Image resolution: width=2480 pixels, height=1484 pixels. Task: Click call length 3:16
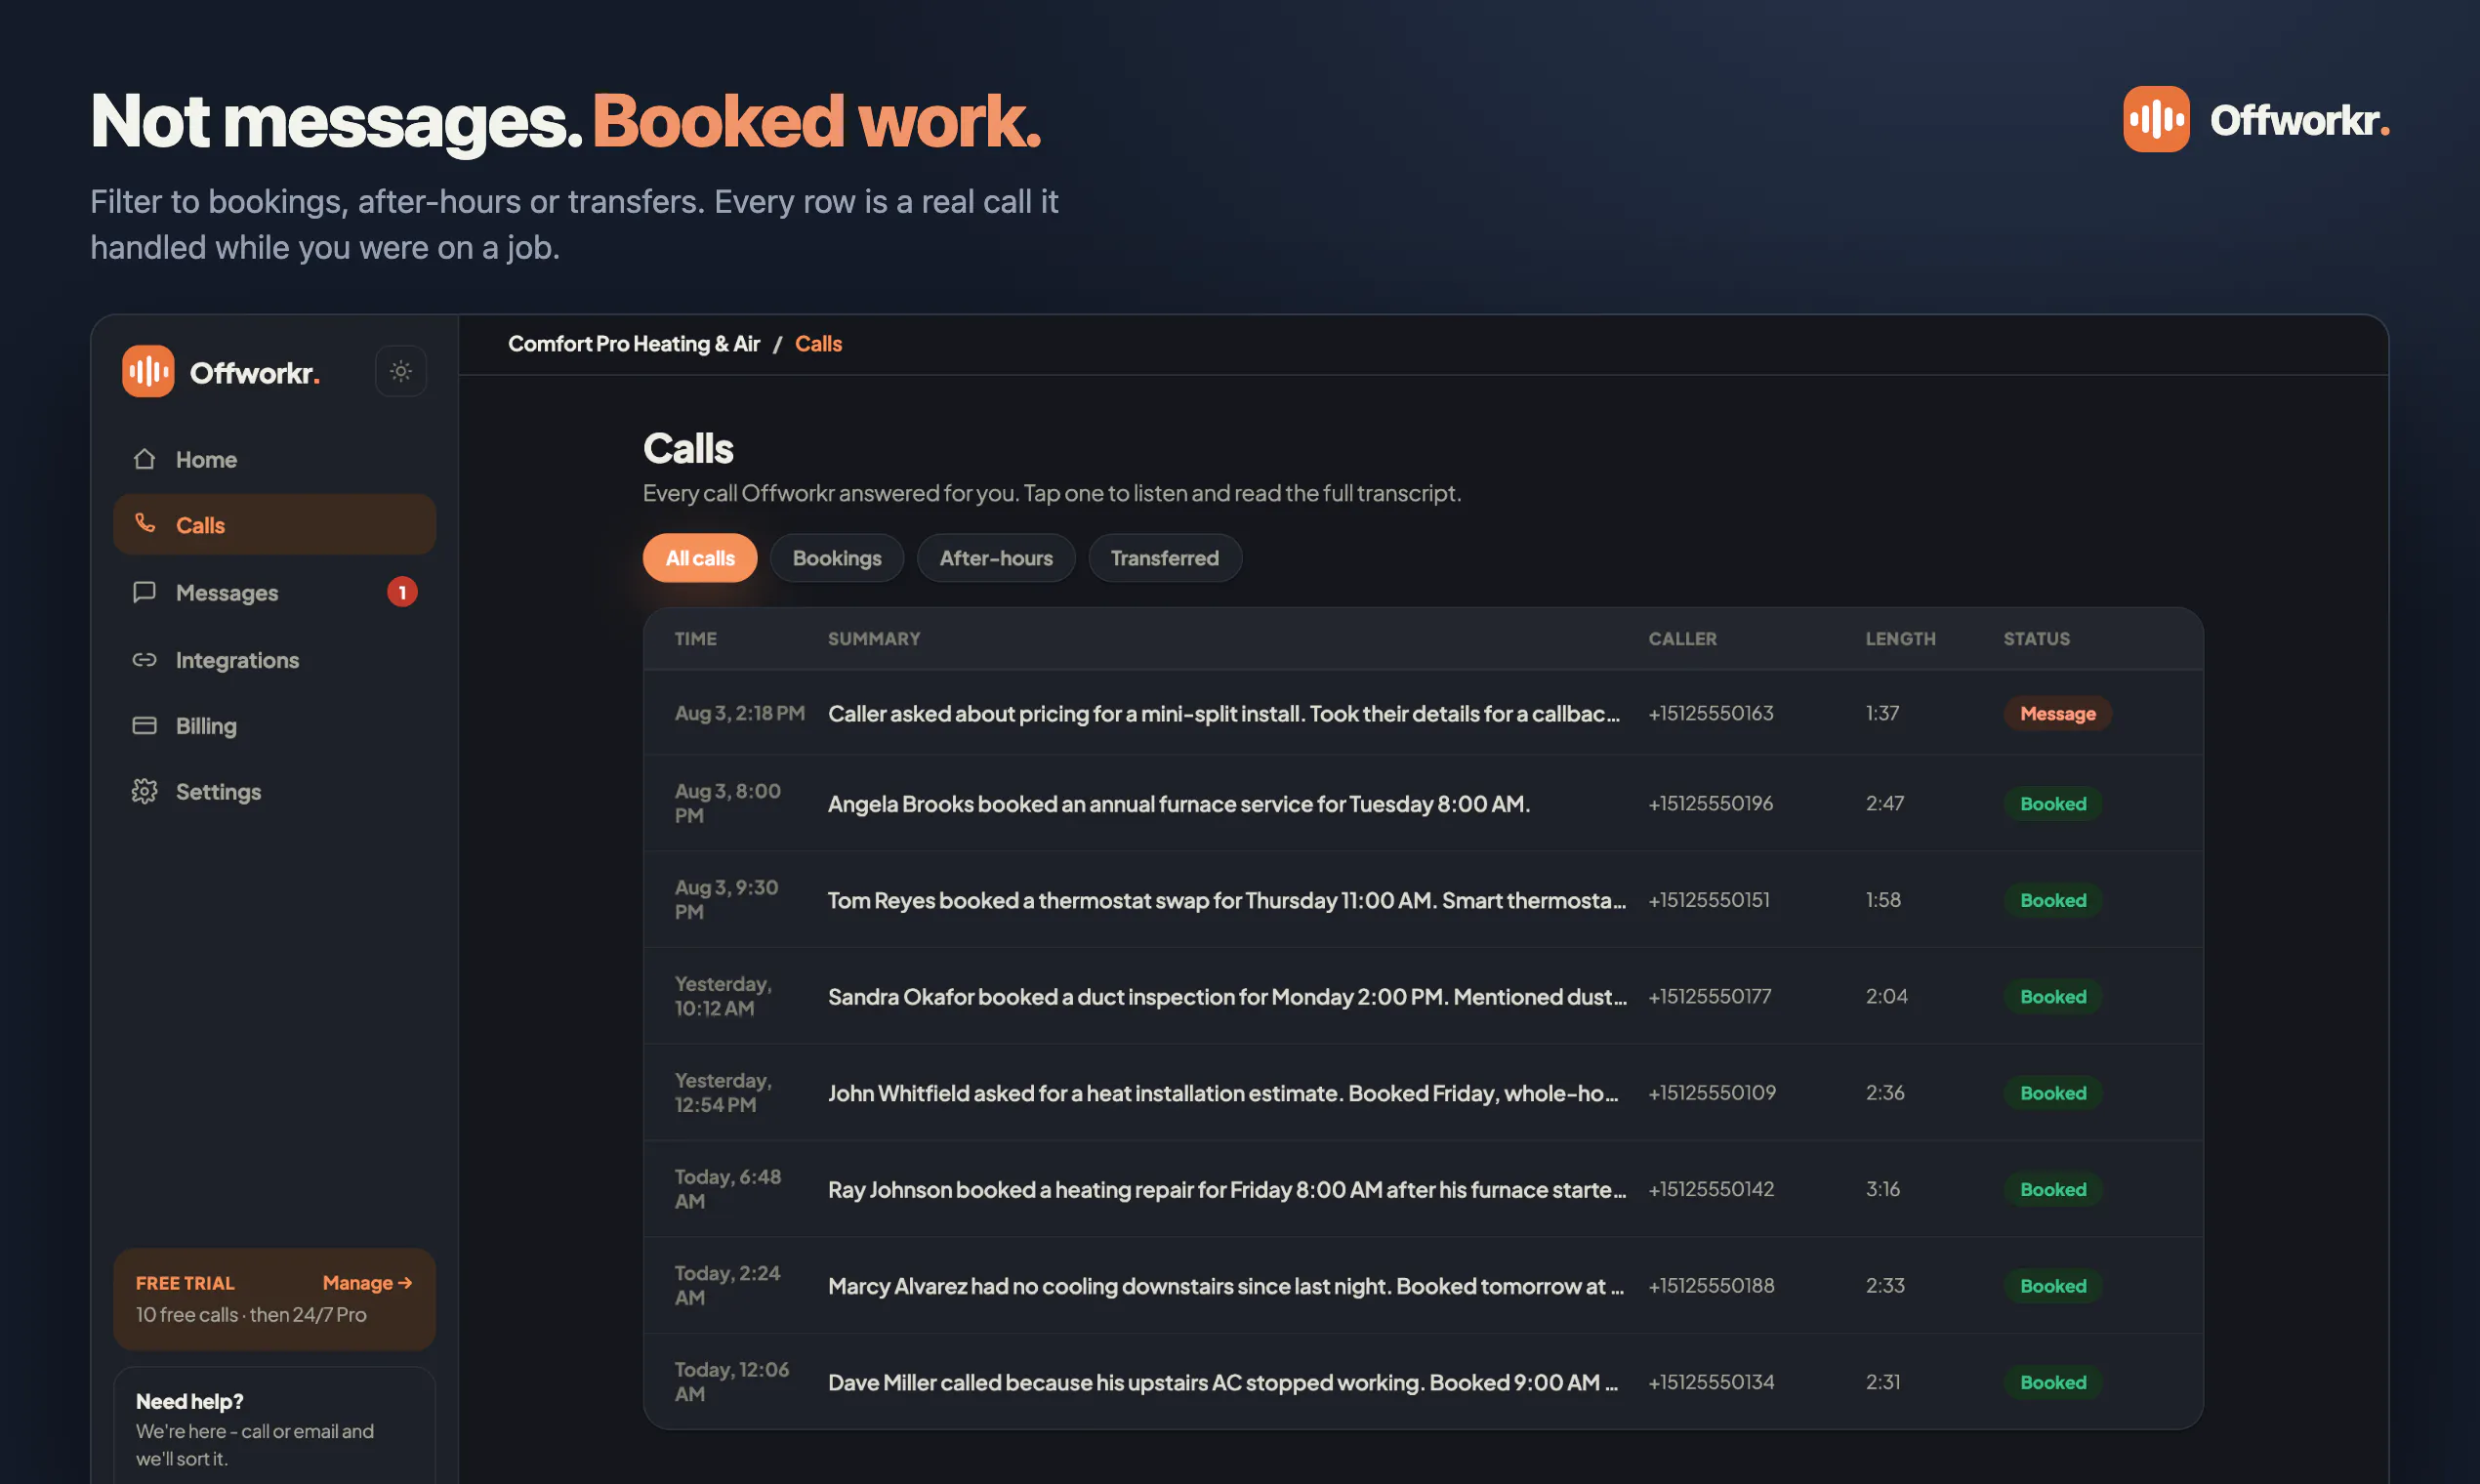[x=1883, y=1189]
